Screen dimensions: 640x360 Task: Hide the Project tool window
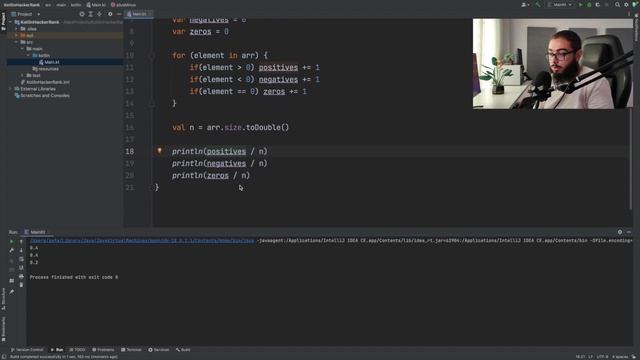tap(118, 14)
